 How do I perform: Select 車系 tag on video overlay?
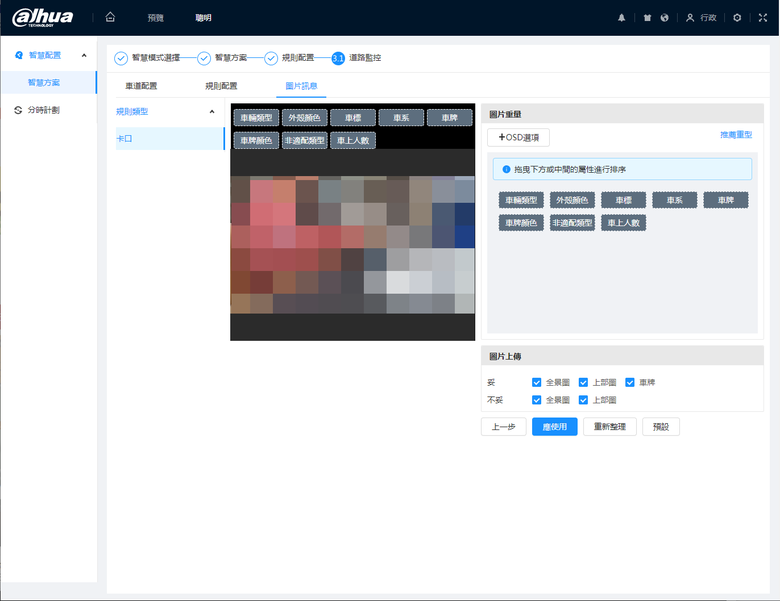pyautogui.click(x=401, y=117)
